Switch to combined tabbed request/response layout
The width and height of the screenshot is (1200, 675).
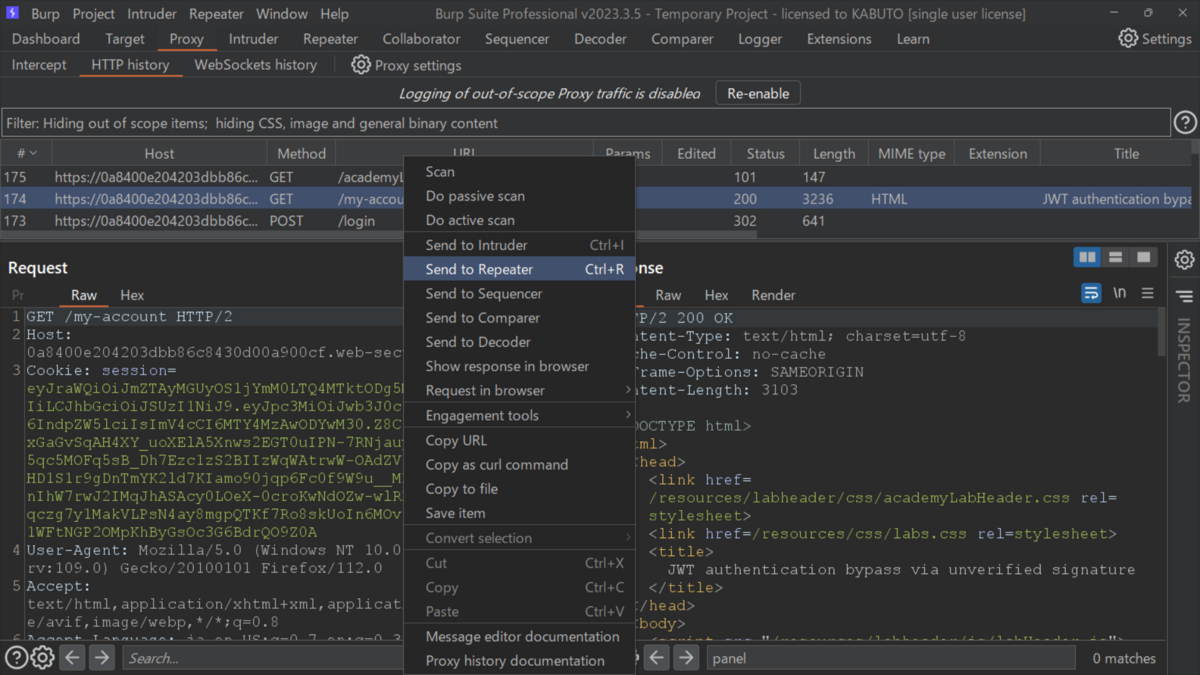point(1143,258)
